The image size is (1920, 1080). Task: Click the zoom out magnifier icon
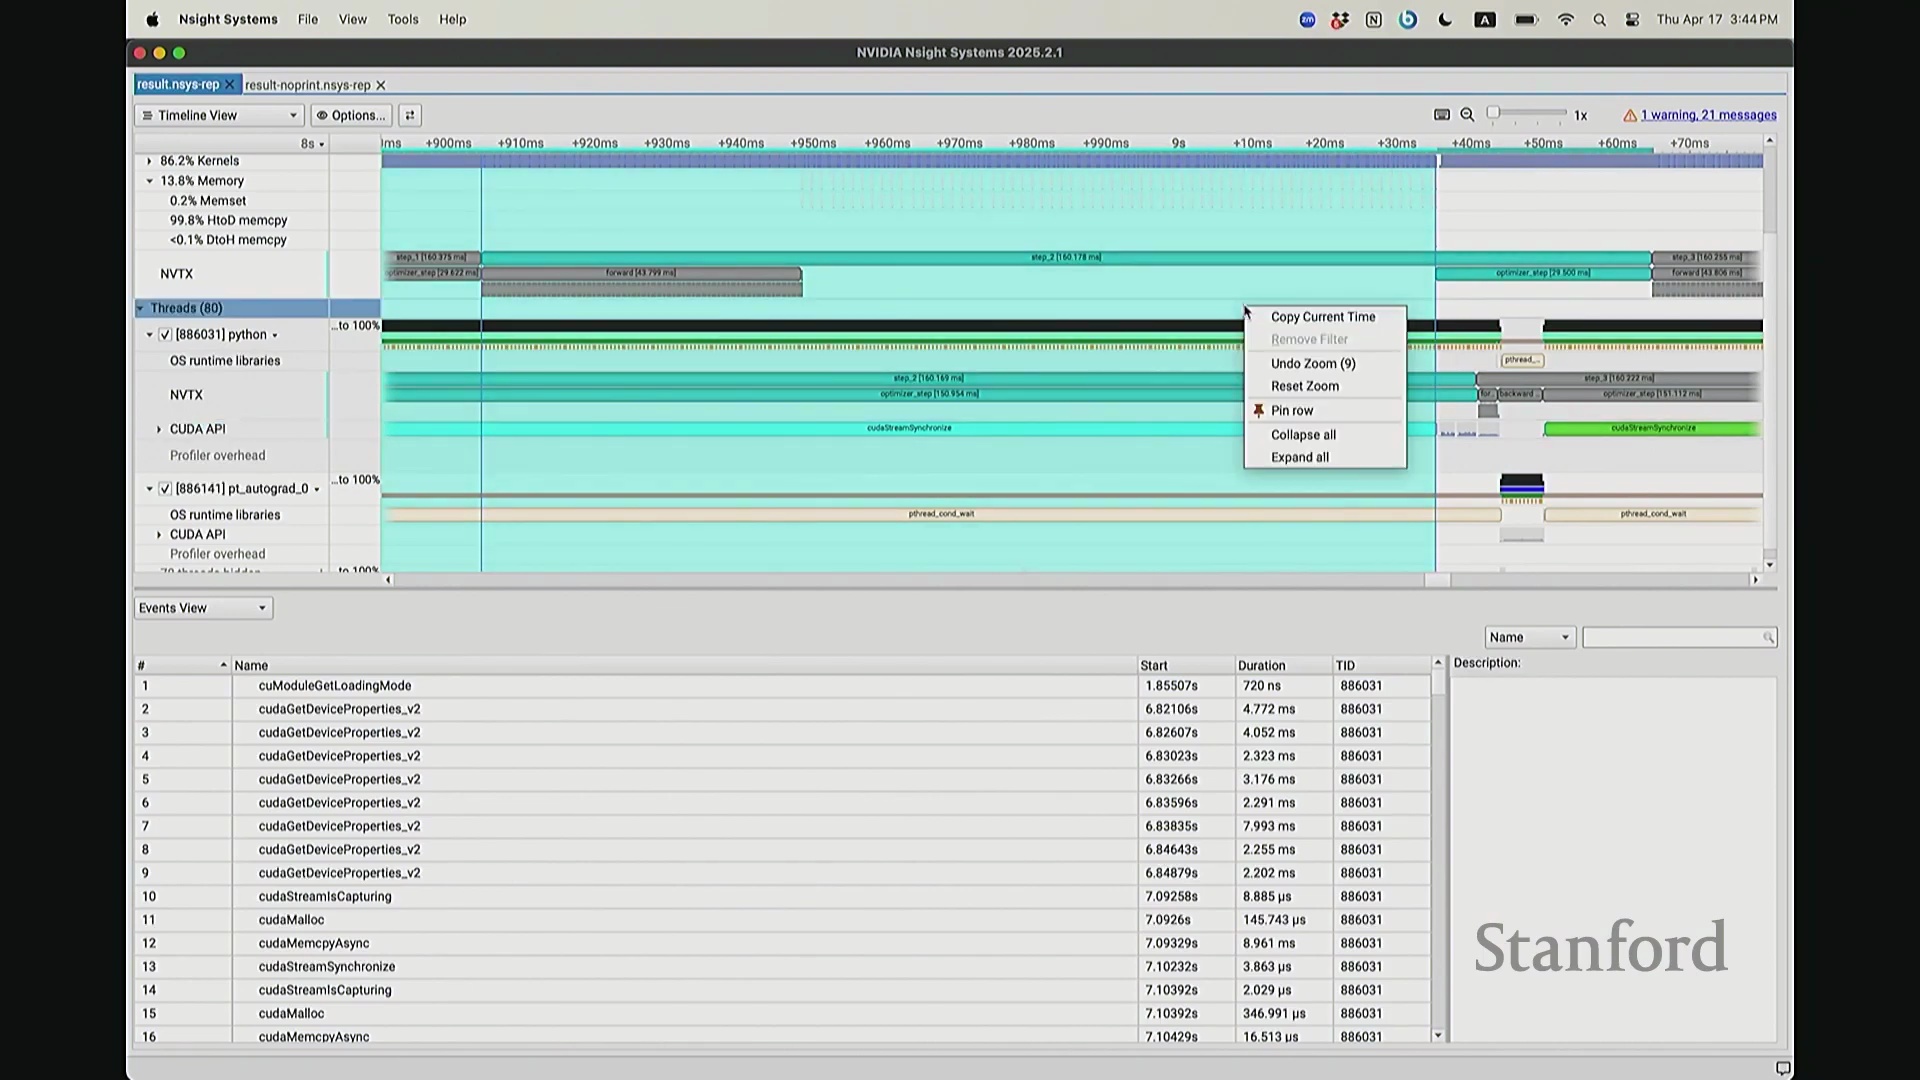[1467, 115]
